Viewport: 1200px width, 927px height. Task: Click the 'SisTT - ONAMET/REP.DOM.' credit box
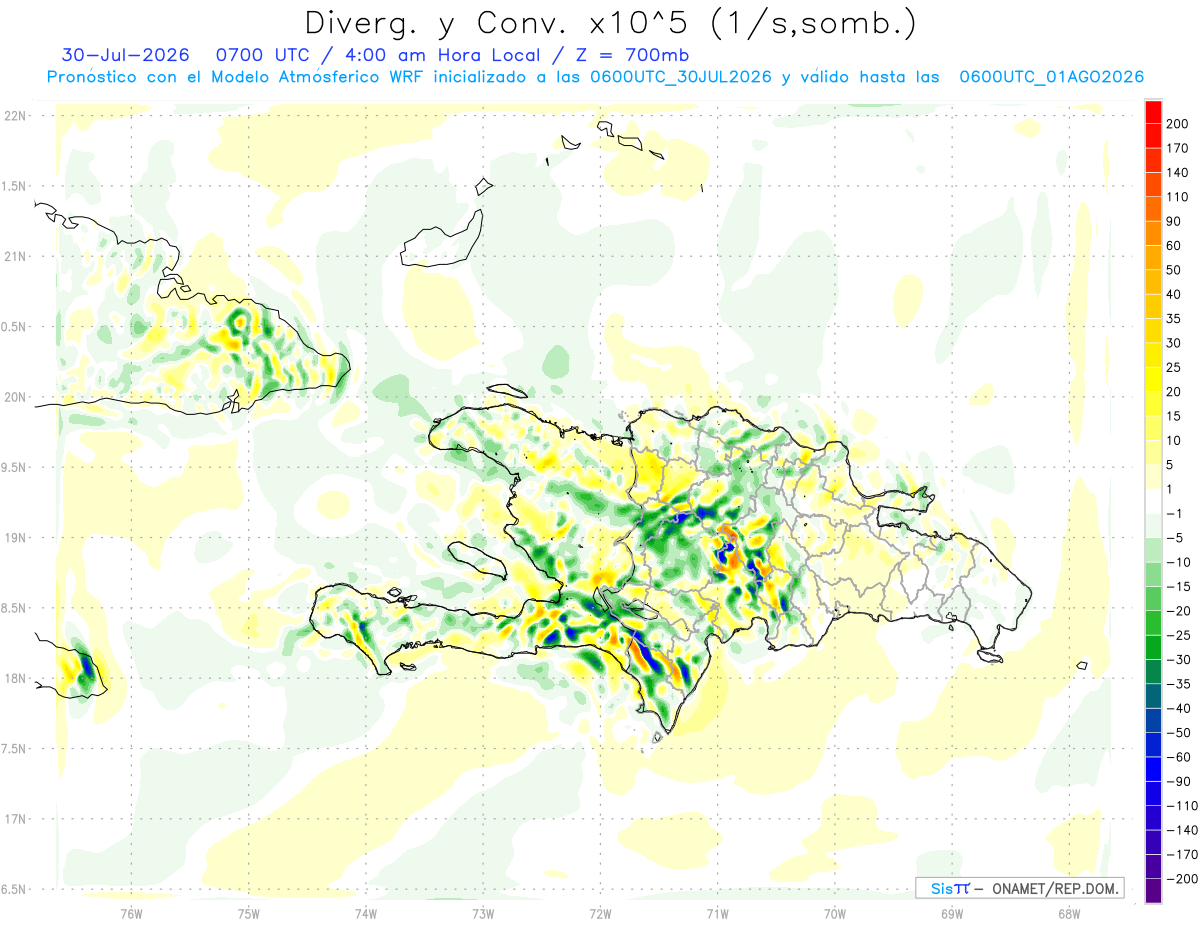(1019, 888)
